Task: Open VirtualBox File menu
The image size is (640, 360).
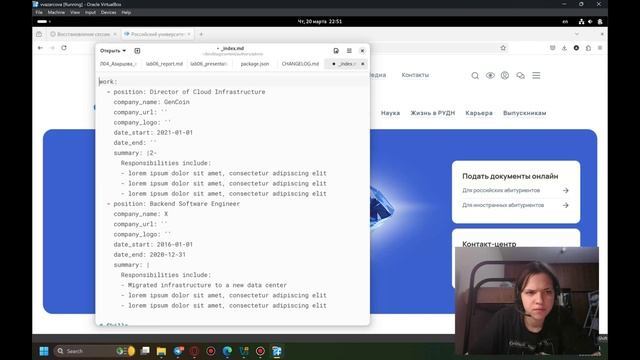Action: [x=39, y=13]
